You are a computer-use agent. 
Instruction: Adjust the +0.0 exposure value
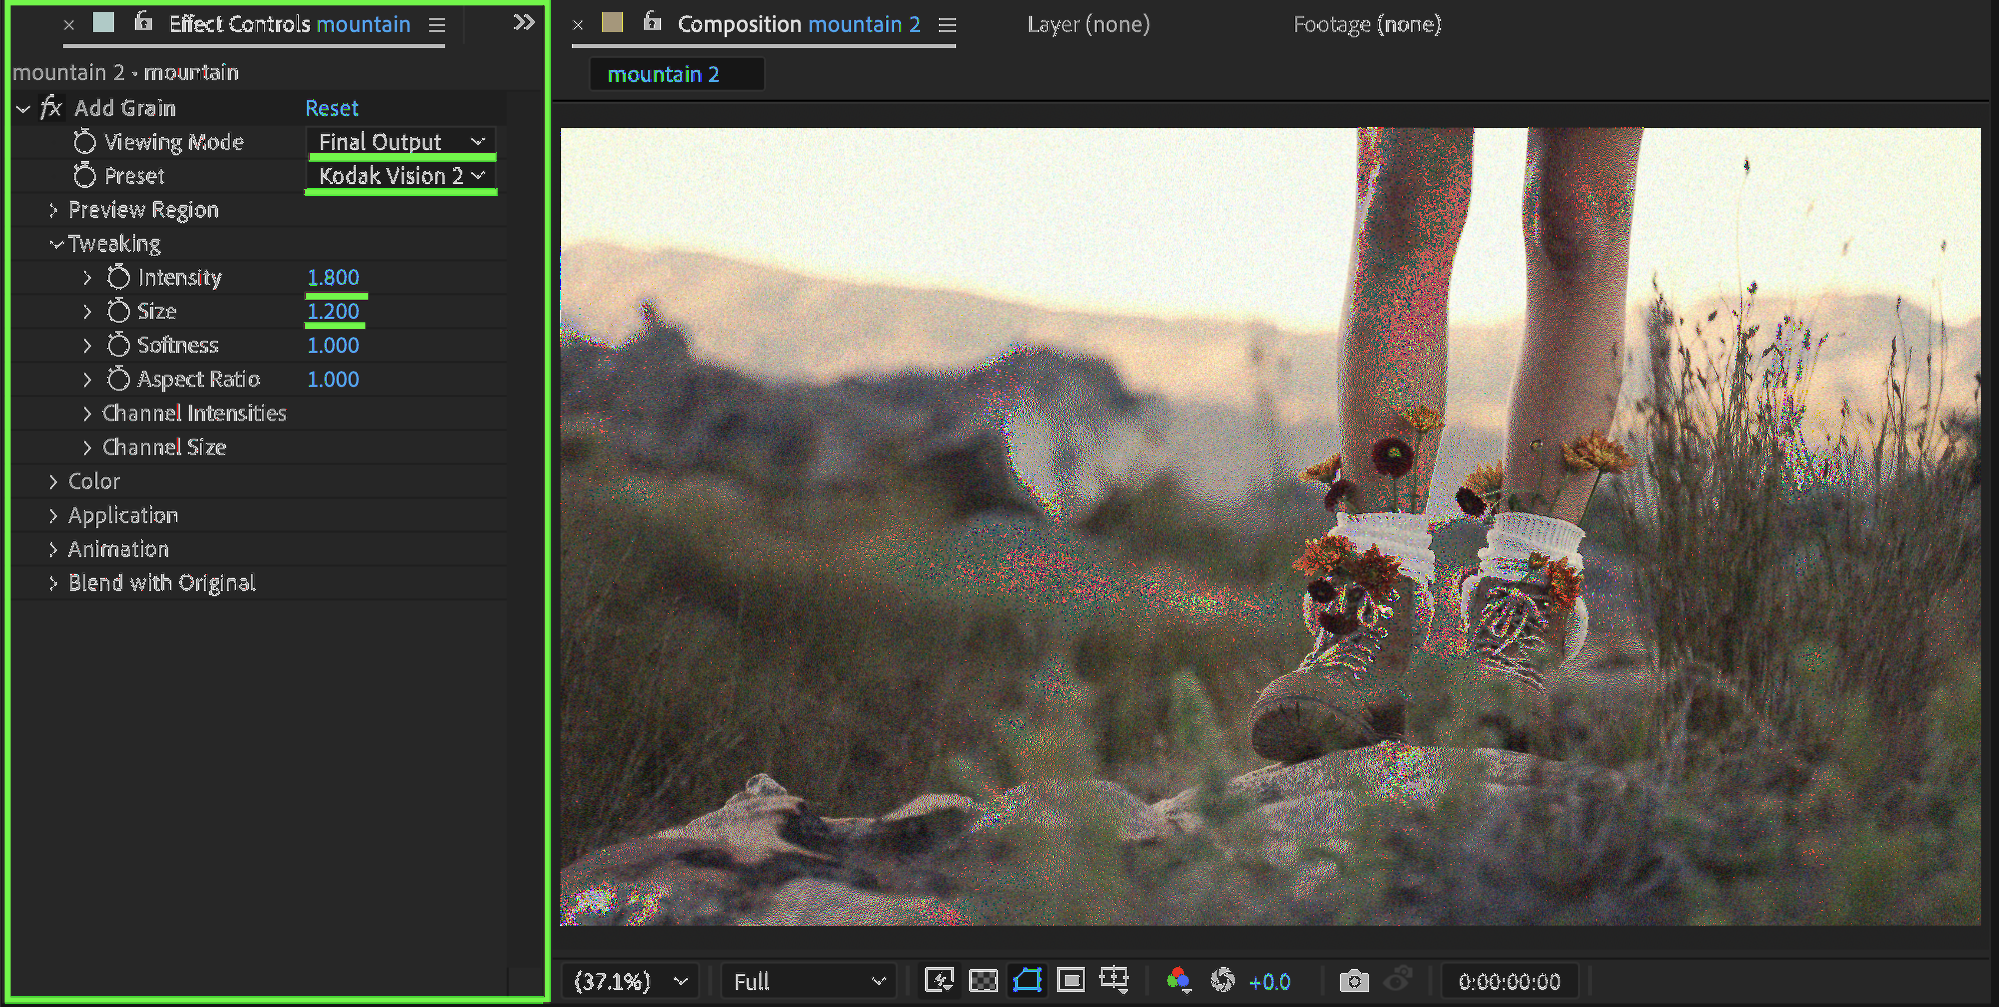click(x=1269, y=982)
